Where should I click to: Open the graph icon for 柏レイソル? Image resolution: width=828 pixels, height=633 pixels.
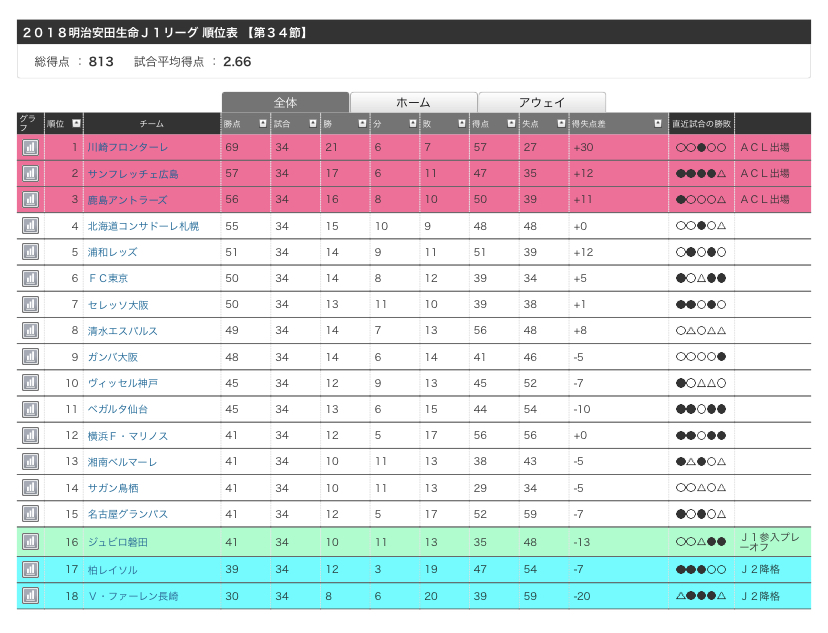tap(30, 569)
